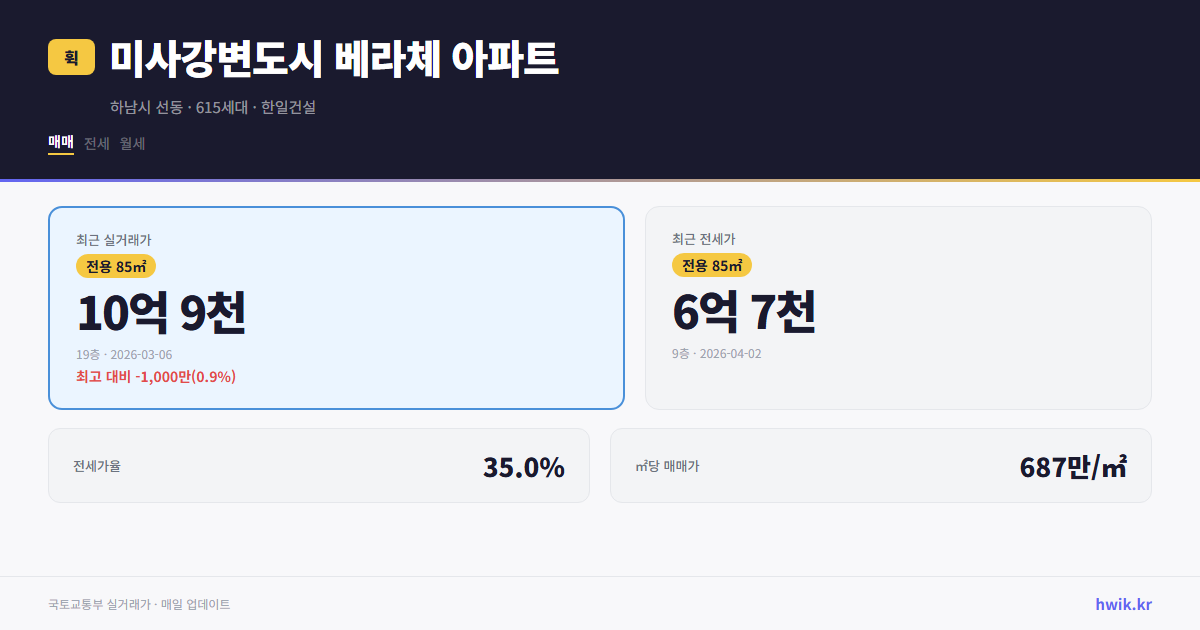Select the 최근 전세가 price card
The image size is (1200, 630).
[898, 307]
